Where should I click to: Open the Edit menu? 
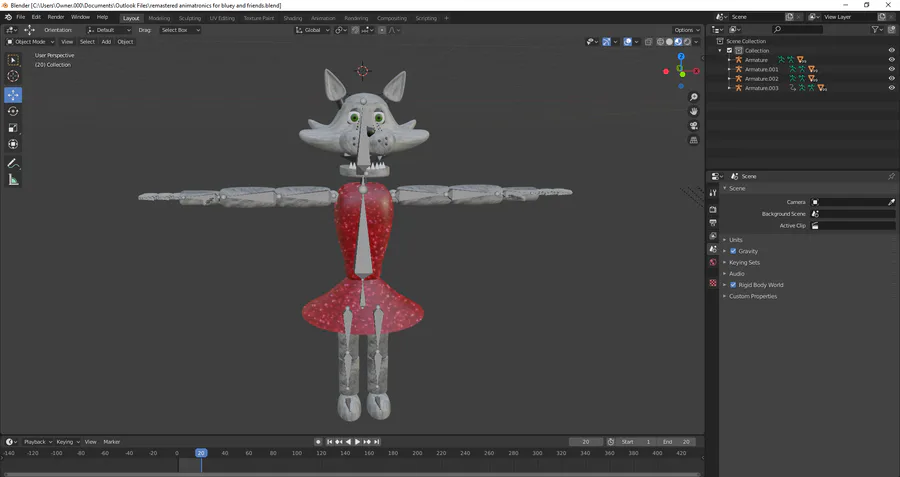(x=36, y=17)
